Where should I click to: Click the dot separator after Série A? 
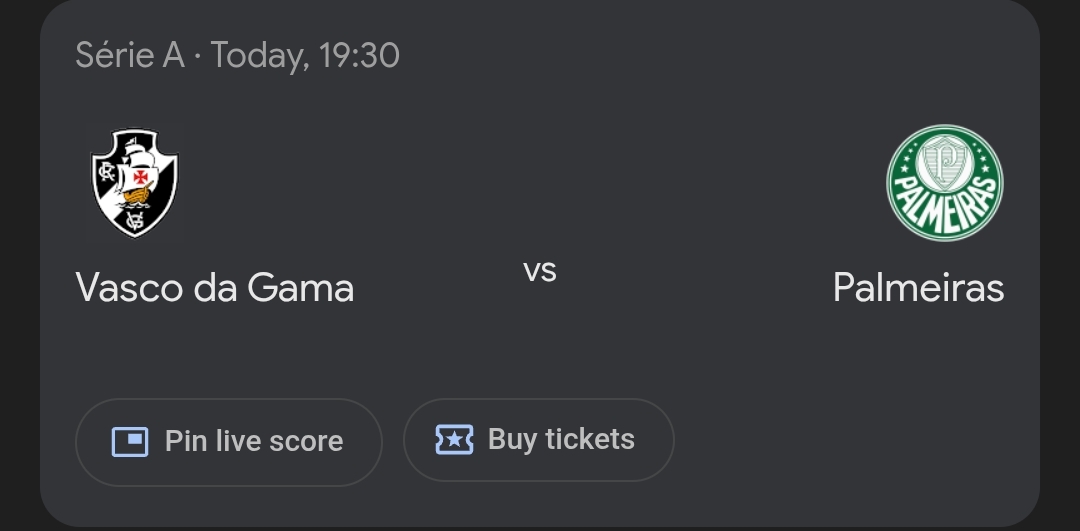[x=197, y=56]
